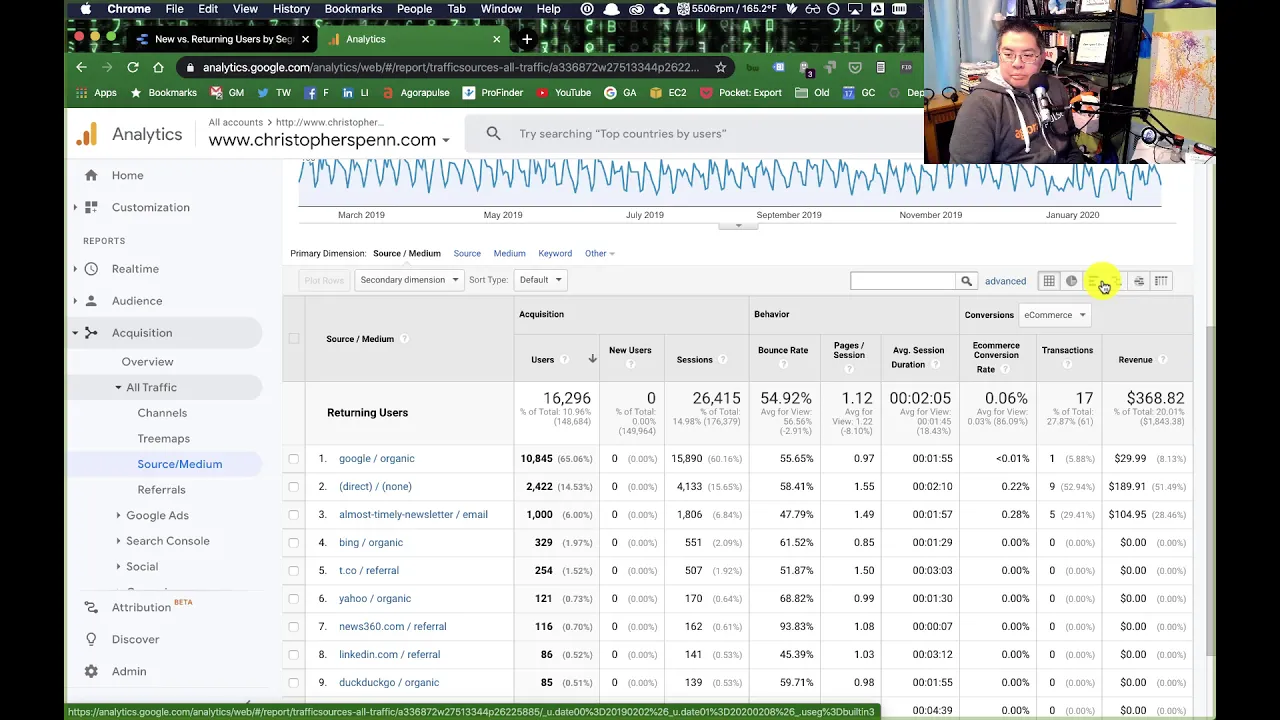Viewport: 1280px width, 720px height.
Task: Close the New vs. Returning Users tab
Action: point(305,39)
